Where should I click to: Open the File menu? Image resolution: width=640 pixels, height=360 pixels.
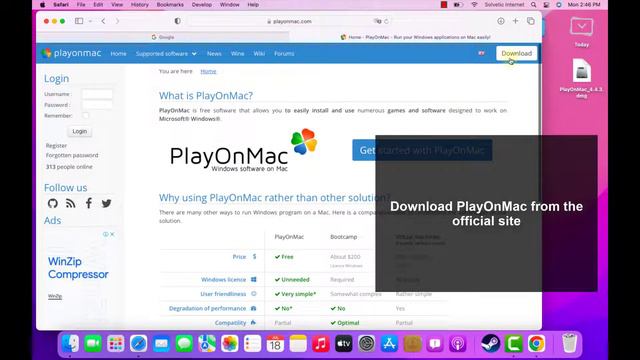point(81,4)
